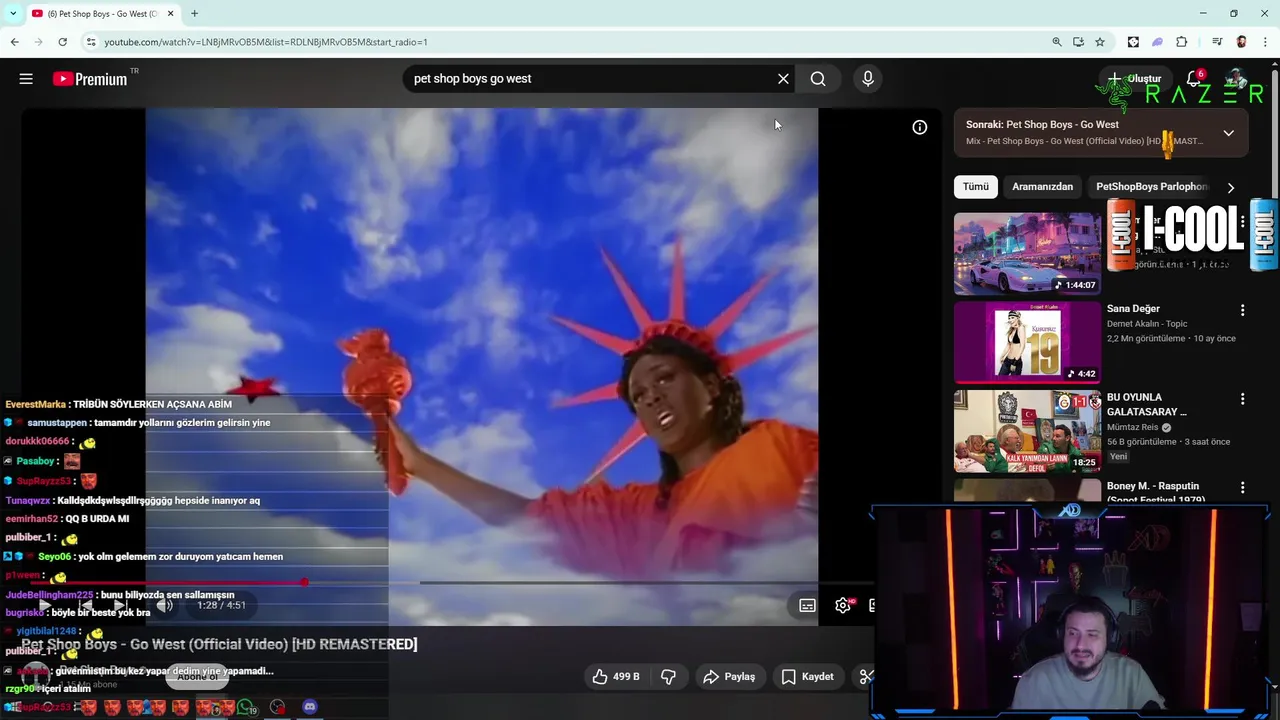The image size is (1280, 720).
Task: Start voice search with the microphone
Action: click(867, 79)
